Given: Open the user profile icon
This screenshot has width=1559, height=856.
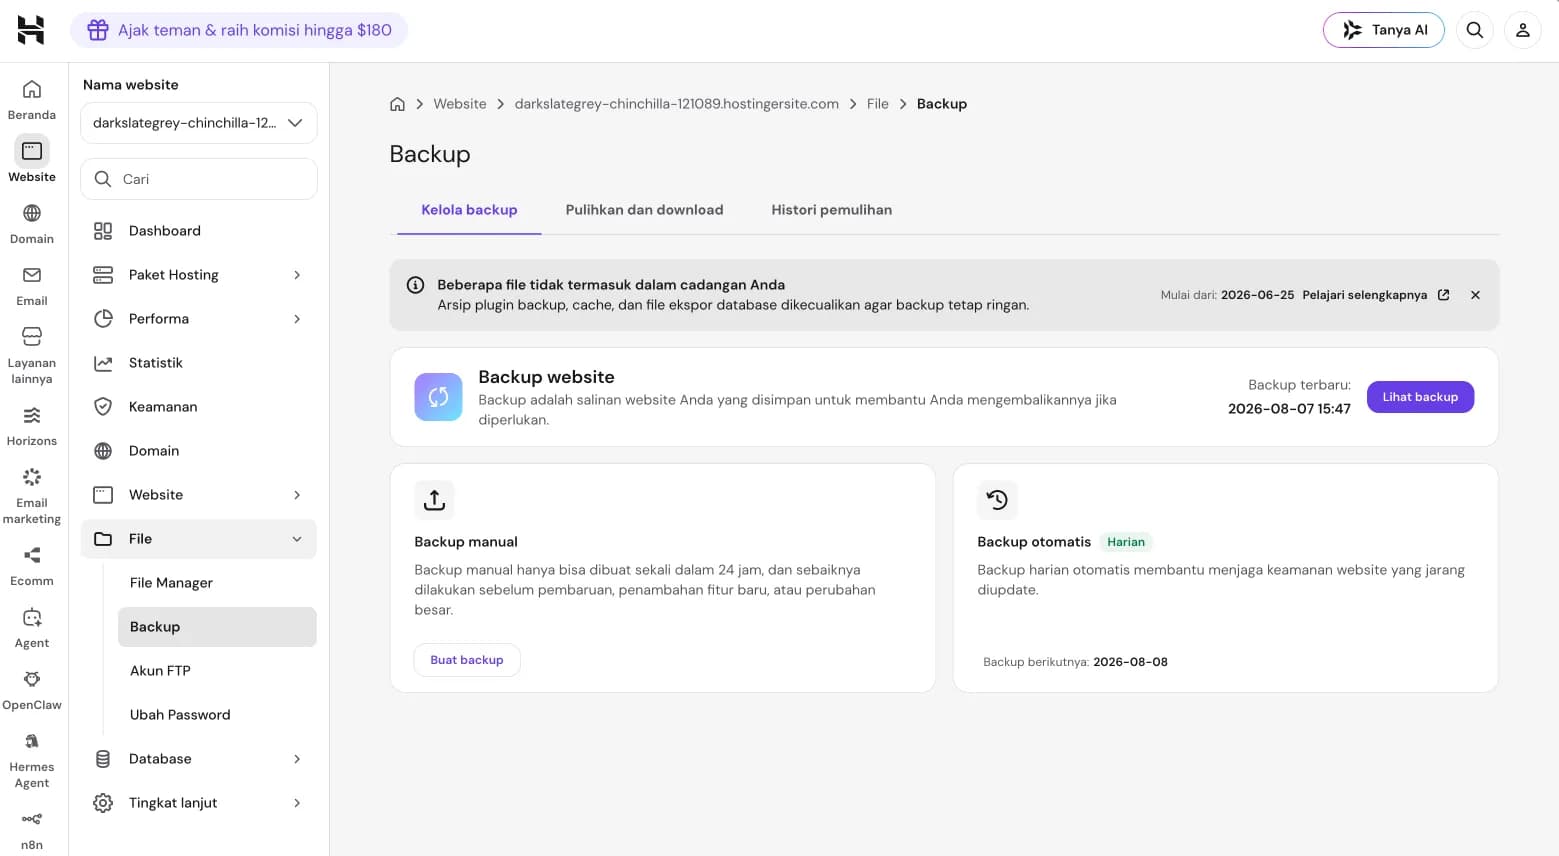Looking at the screenshot, I should (x=1523, y=30).
